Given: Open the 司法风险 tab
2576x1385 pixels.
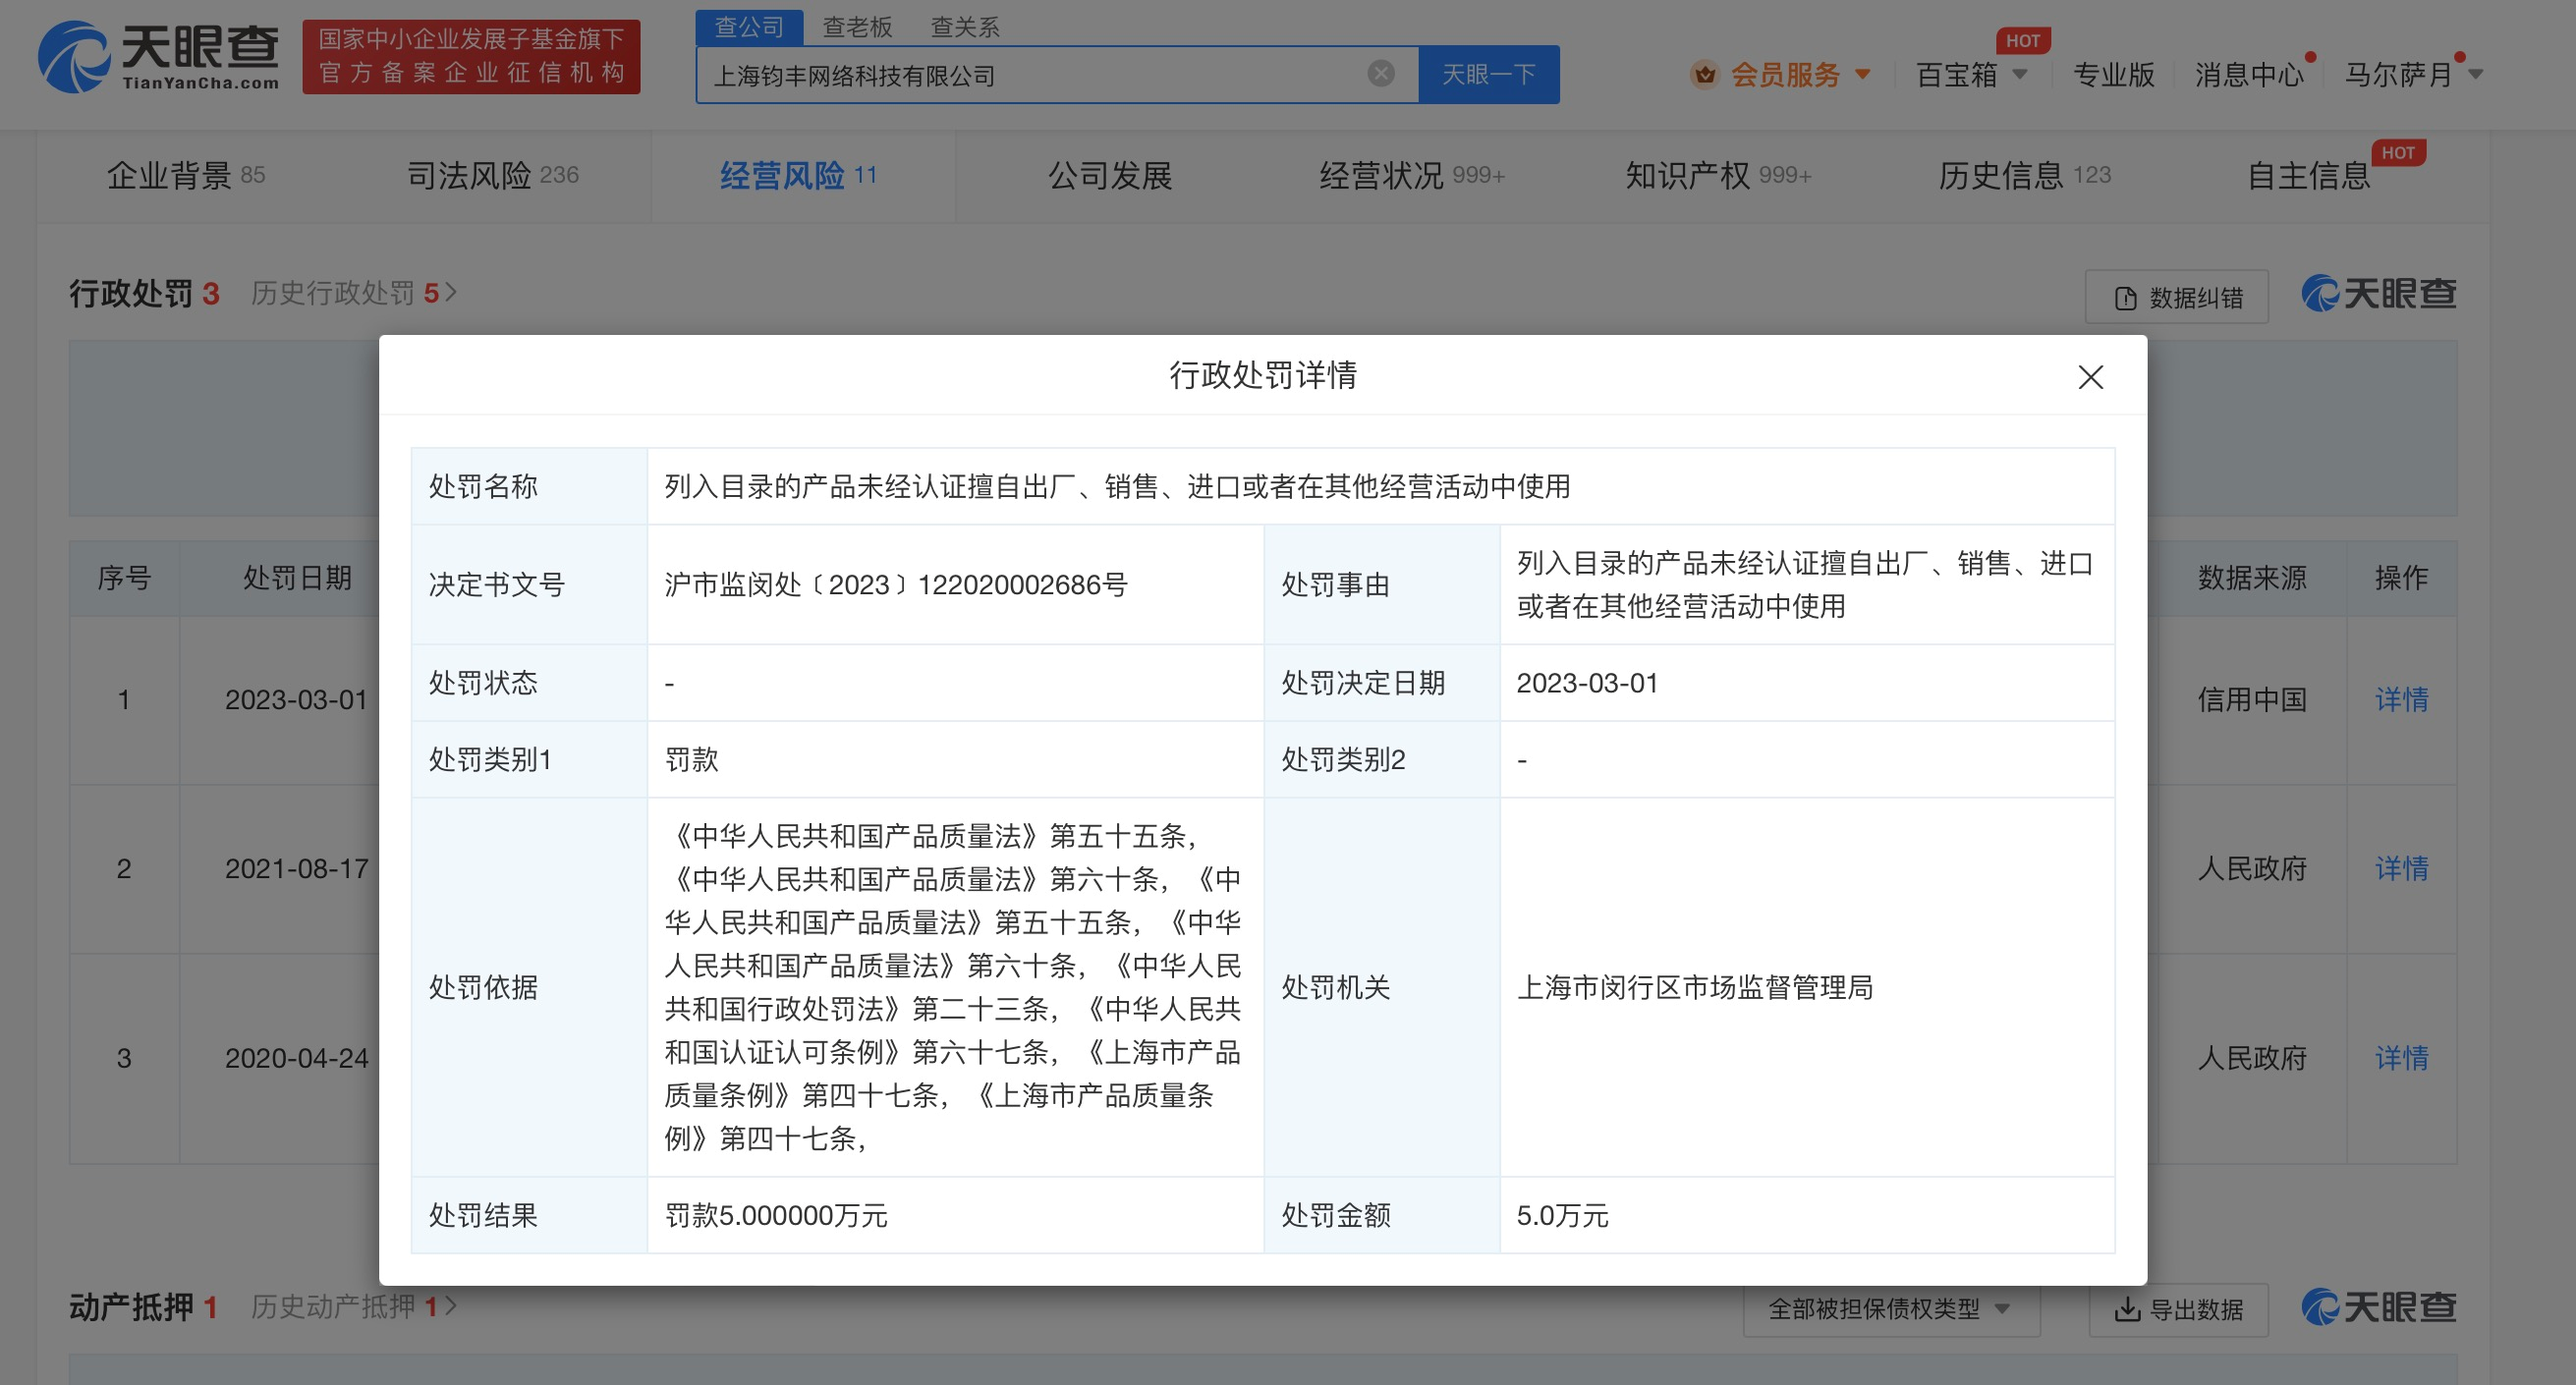Looking at the screenshot, I should pos(492,175).
